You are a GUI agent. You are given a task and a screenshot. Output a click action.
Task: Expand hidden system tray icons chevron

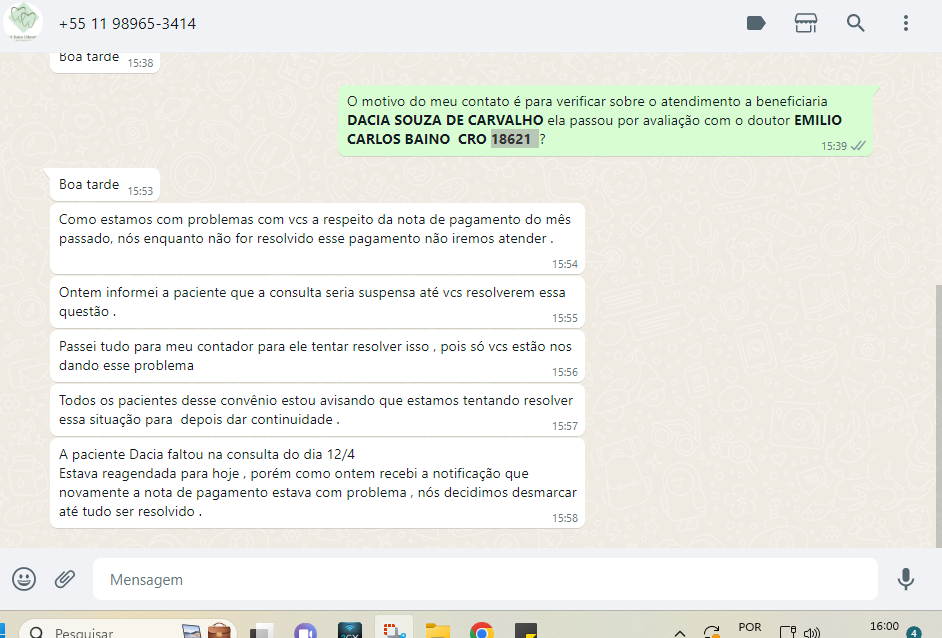tap(680, 632)
